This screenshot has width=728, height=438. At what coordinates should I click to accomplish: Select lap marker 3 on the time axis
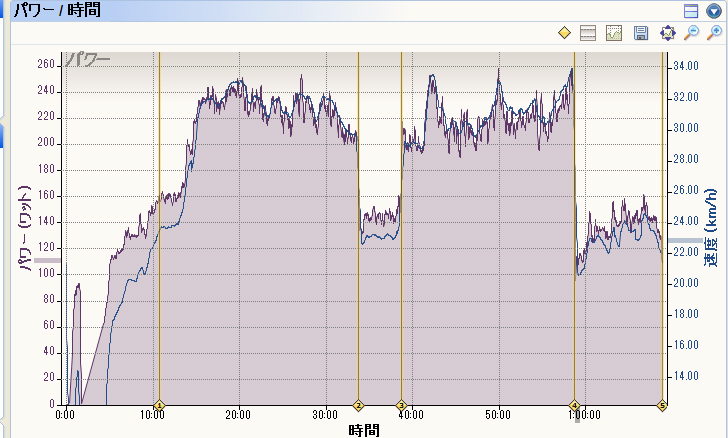401,405
